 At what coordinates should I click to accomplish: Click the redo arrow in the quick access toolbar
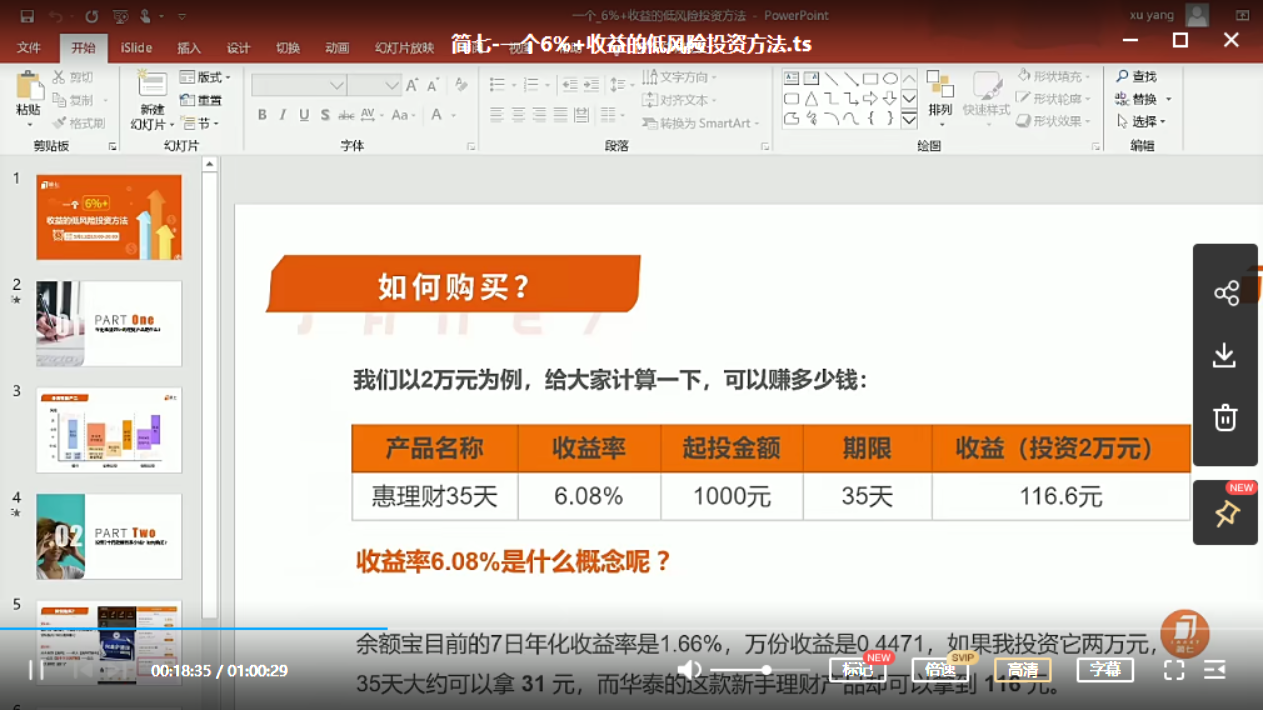pos(91,16)
